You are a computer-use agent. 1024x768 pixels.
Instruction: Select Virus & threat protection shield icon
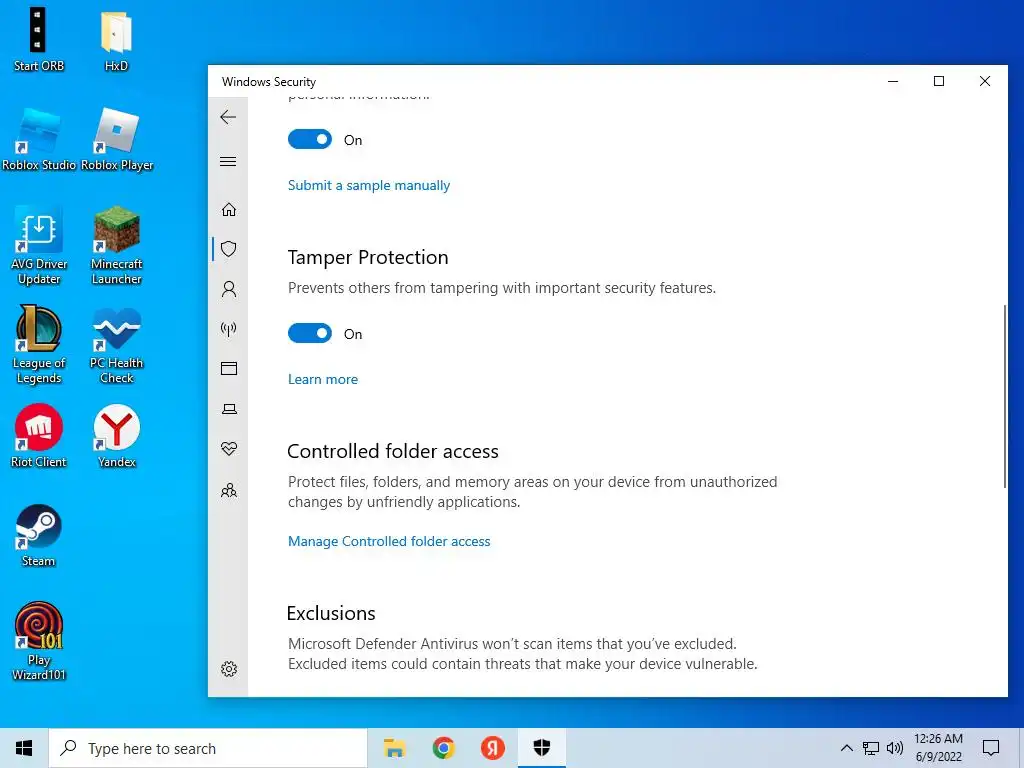229,249
